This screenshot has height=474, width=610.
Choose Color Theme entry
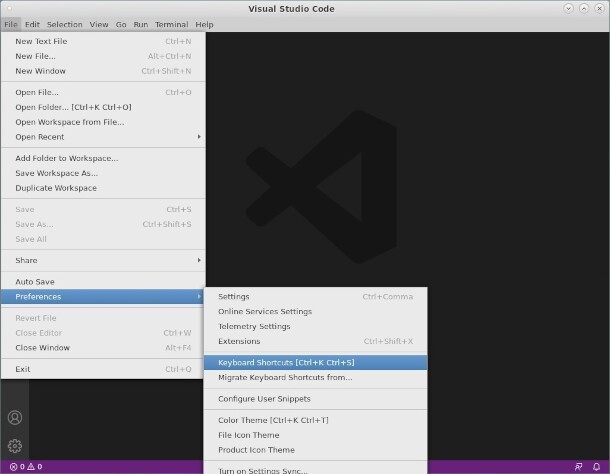316,420
